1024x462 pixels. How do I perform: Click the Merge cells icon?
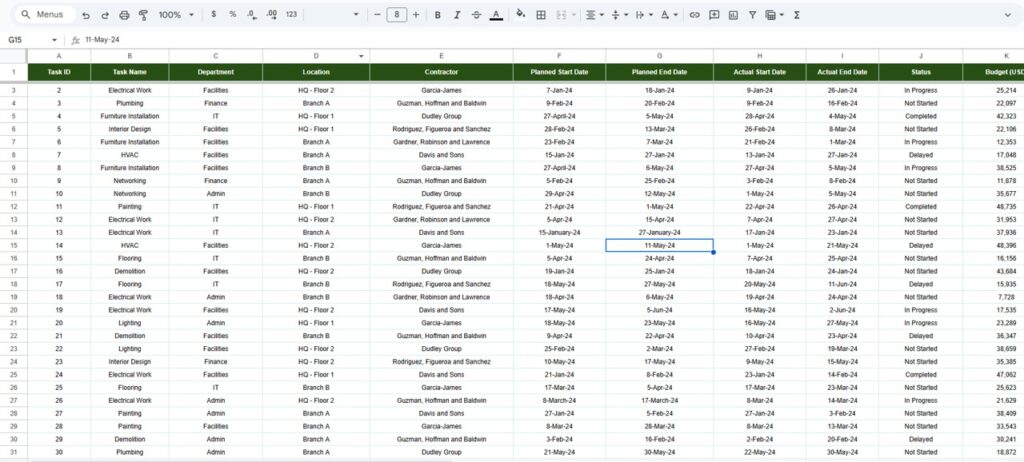coord(561,14)
